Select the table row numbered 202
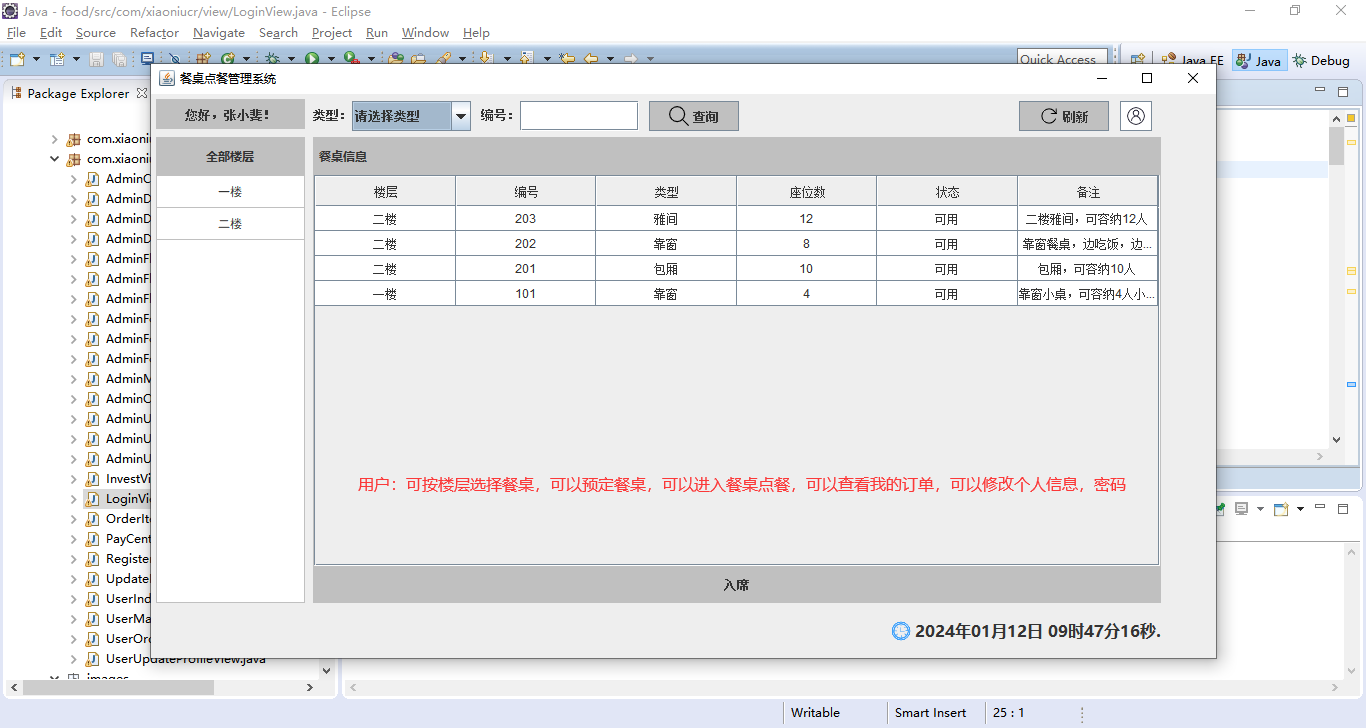 tap(736, 243)
